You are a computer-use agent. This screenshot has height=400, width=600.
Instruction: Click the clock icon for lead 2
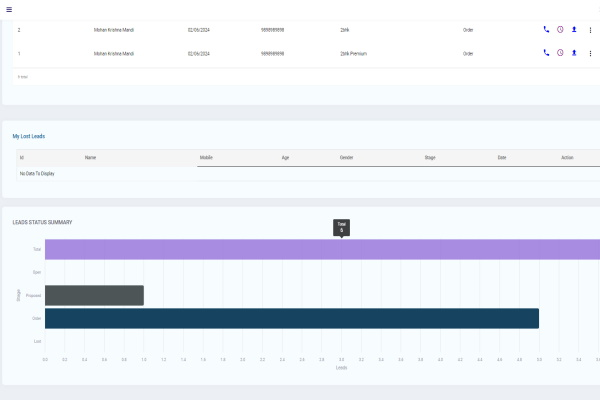(560, 29)
